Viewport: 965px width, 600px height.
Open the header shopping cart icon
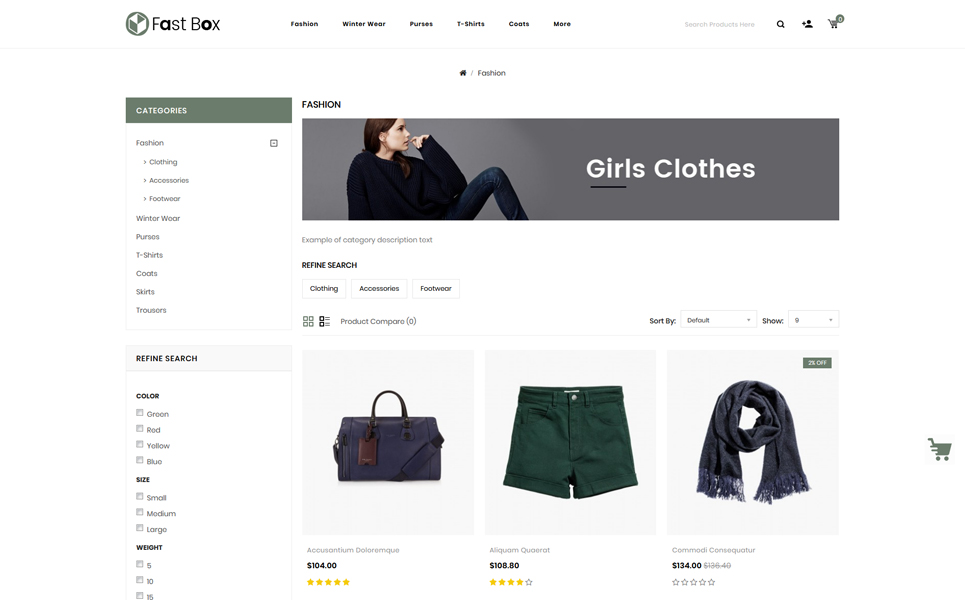click(835, 23)
